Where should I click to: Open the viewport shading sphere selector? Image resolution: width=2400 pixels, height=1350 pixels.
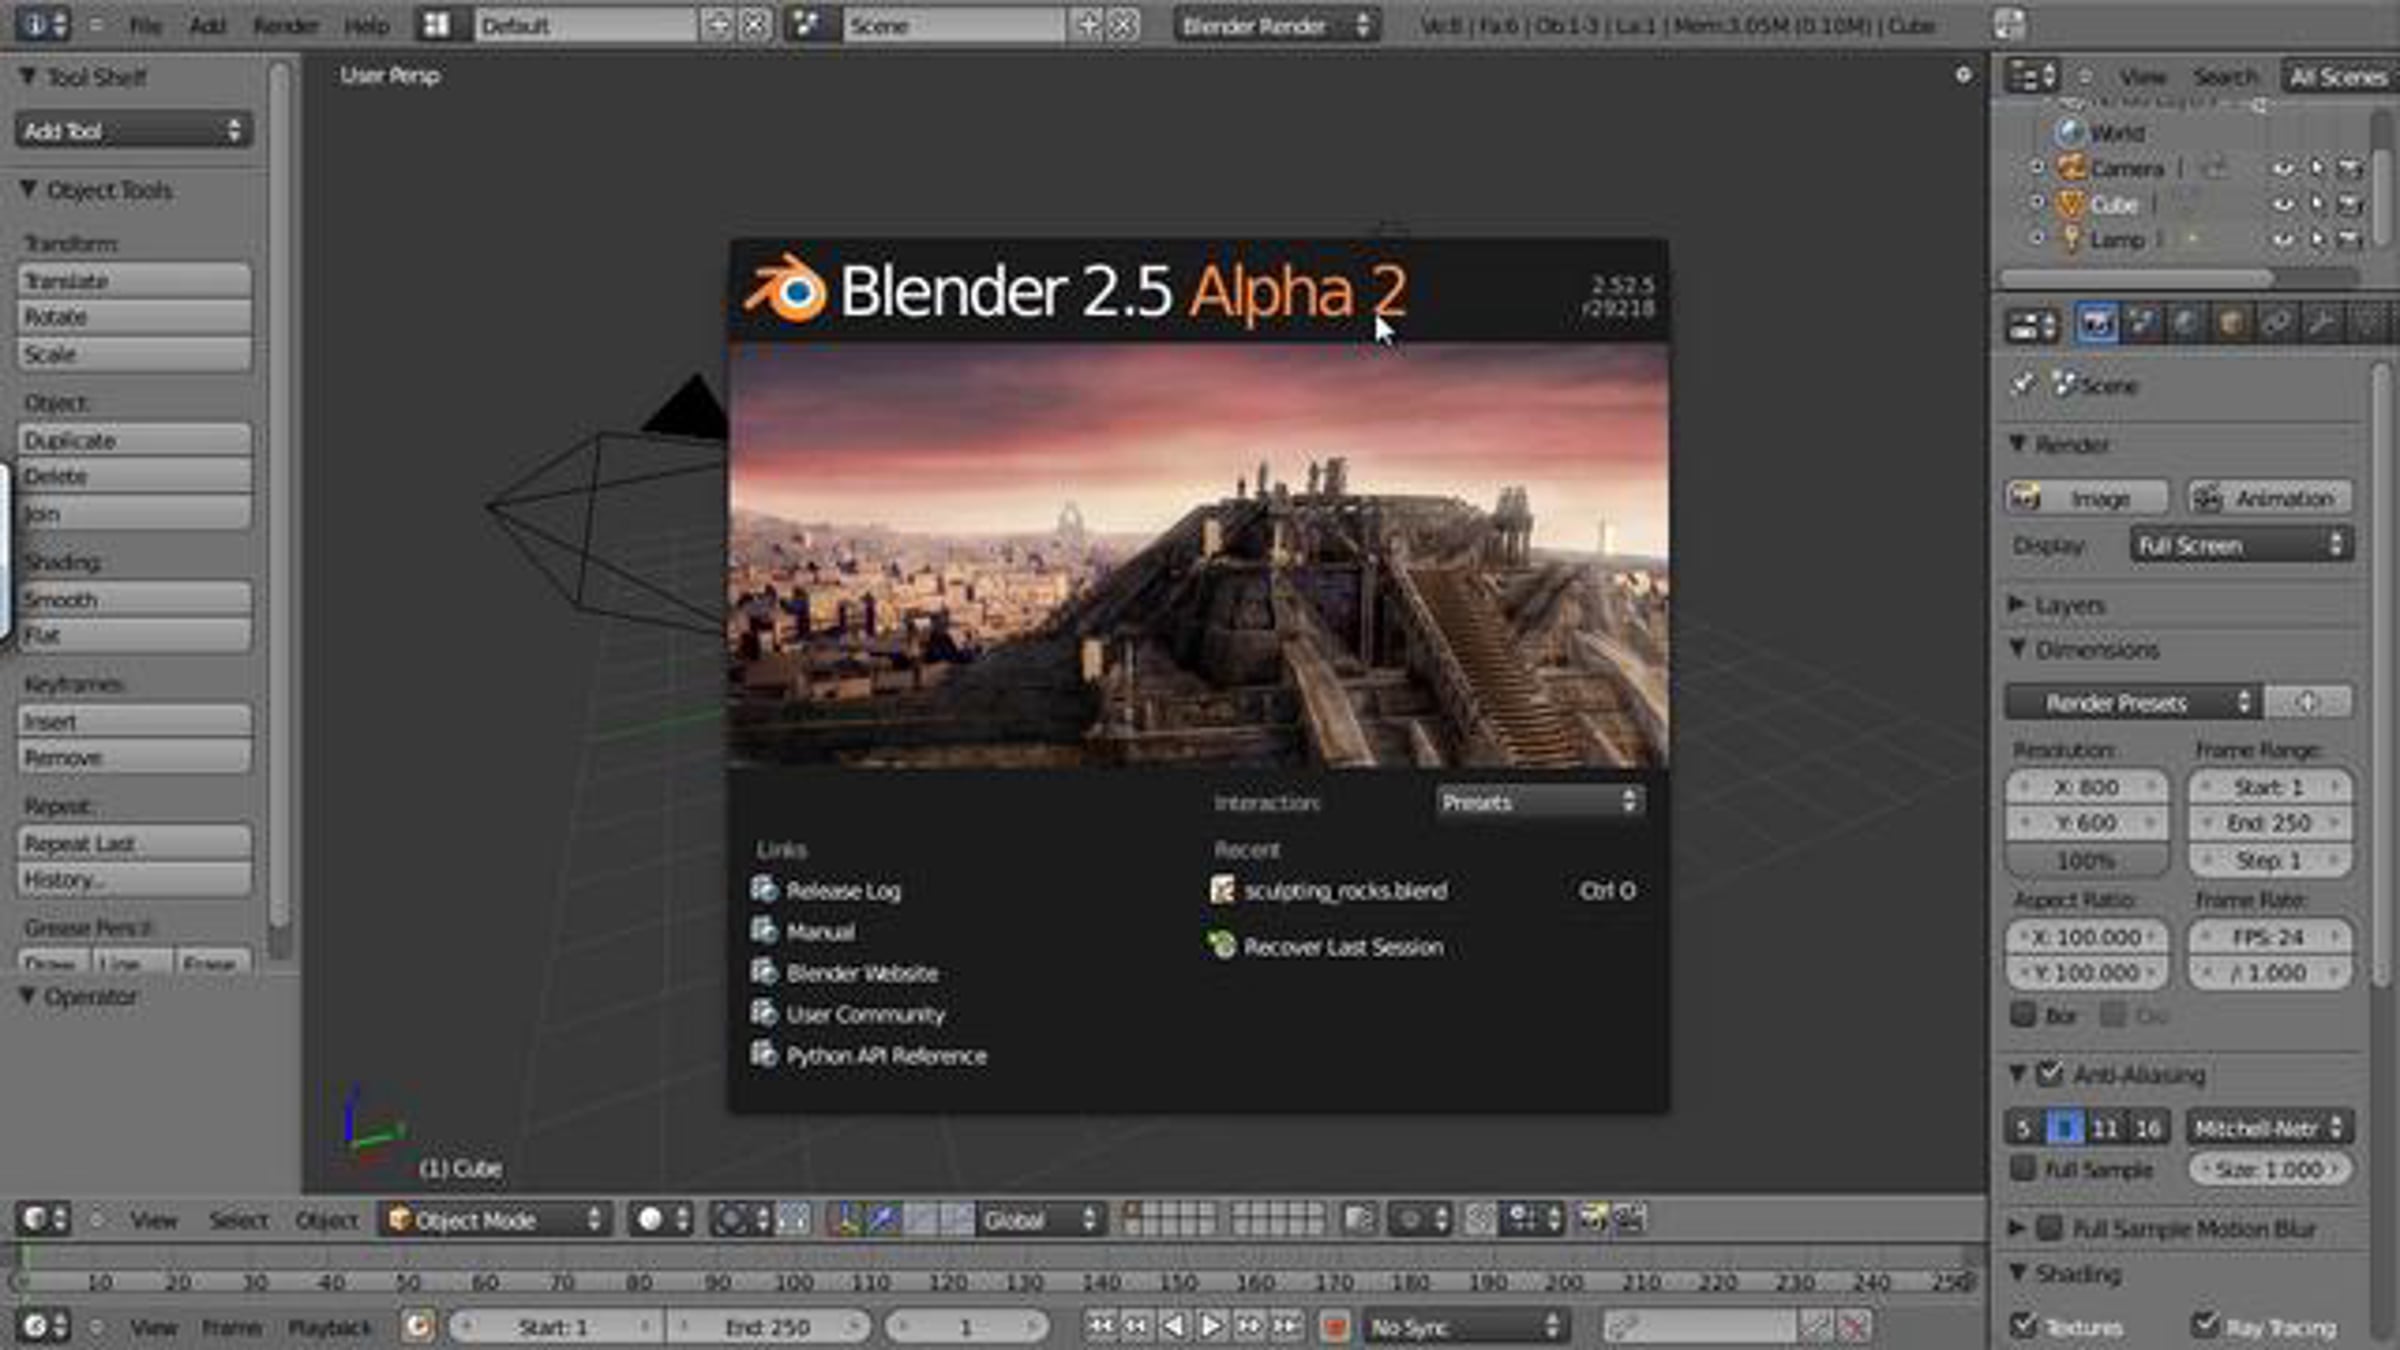661,1219
